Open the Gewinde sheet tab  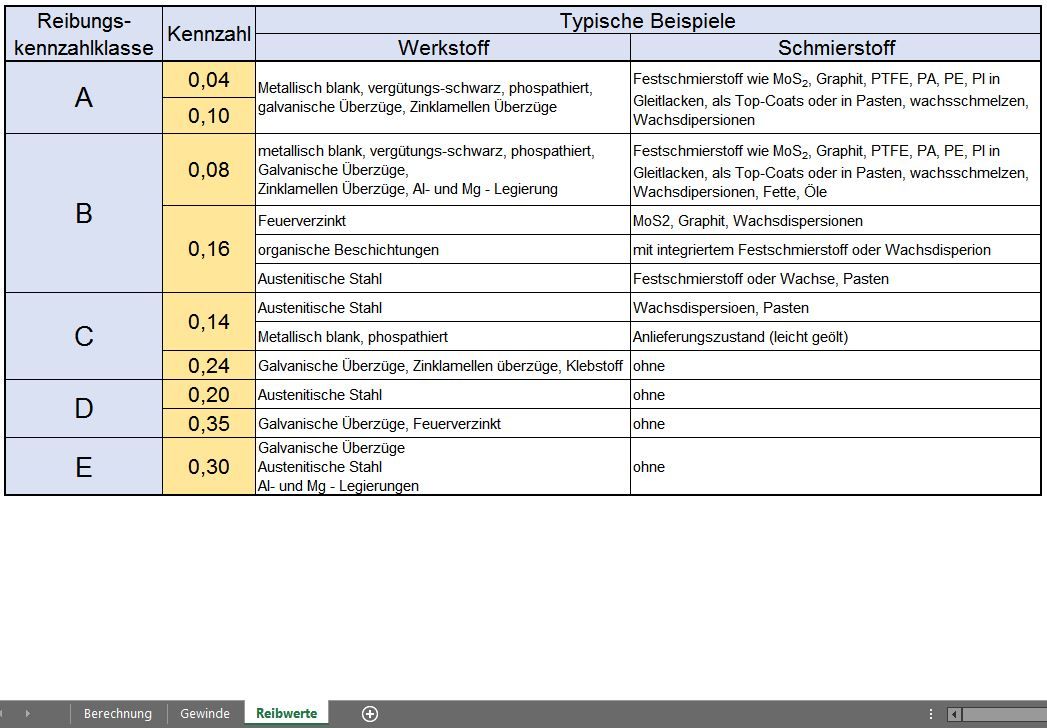pyautogui.click(x=204, y=713)
